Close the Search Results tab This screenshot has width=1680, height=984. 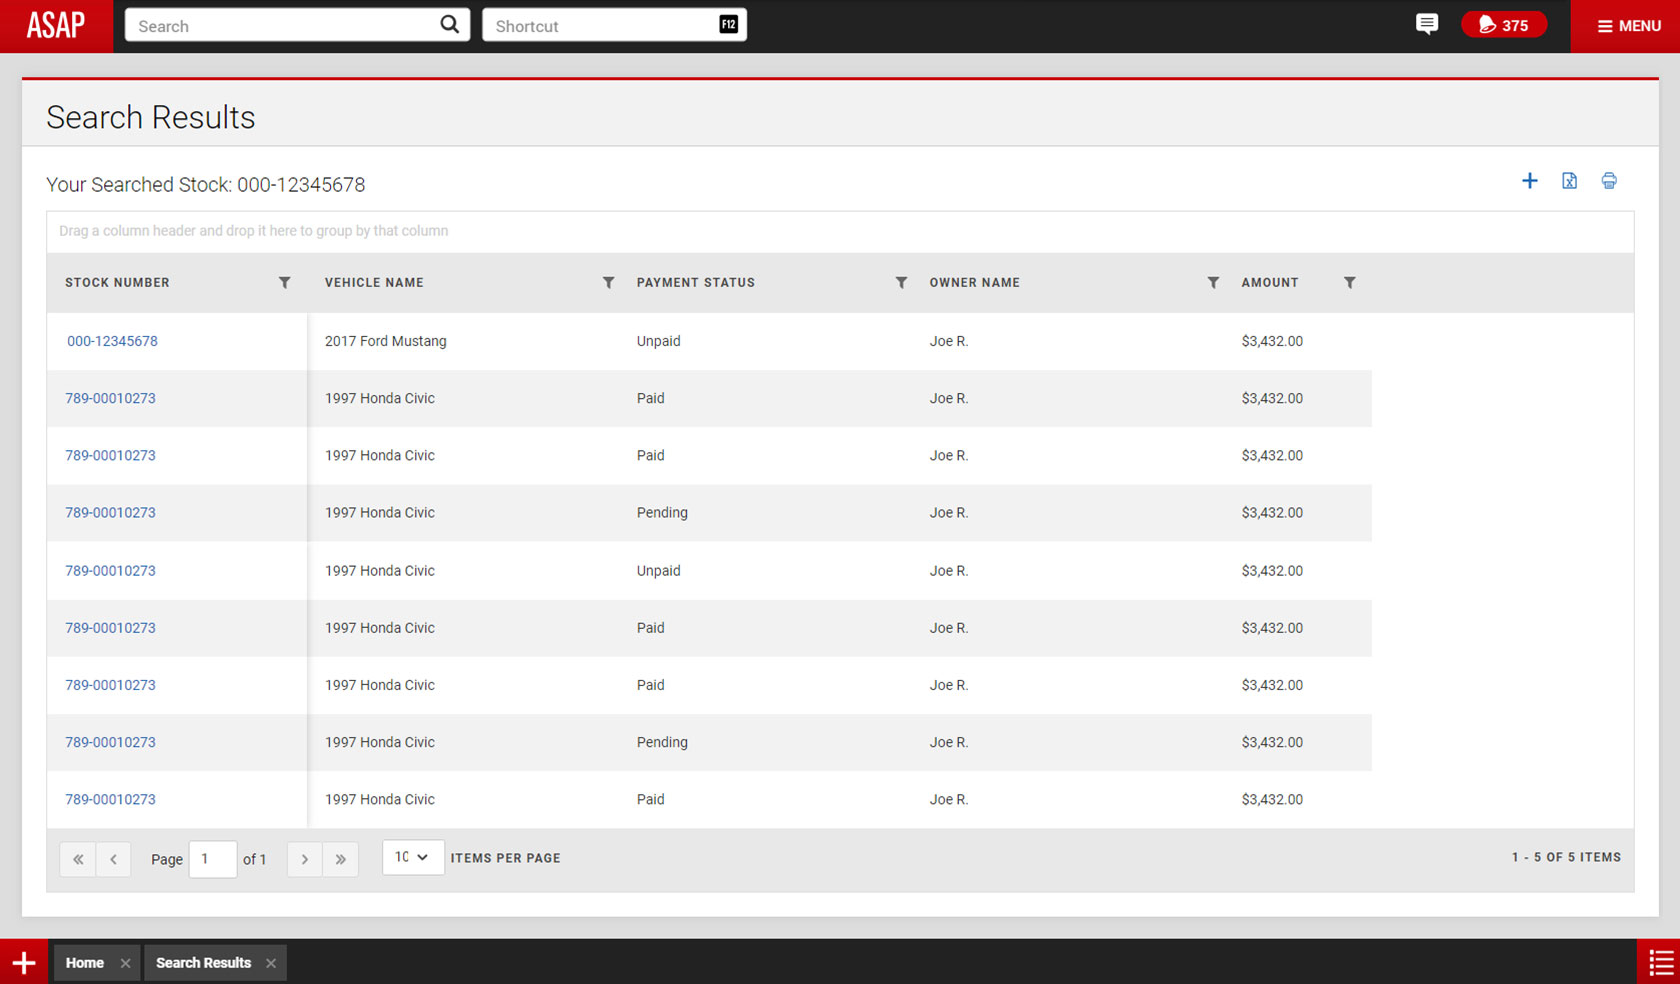[271, 963]
